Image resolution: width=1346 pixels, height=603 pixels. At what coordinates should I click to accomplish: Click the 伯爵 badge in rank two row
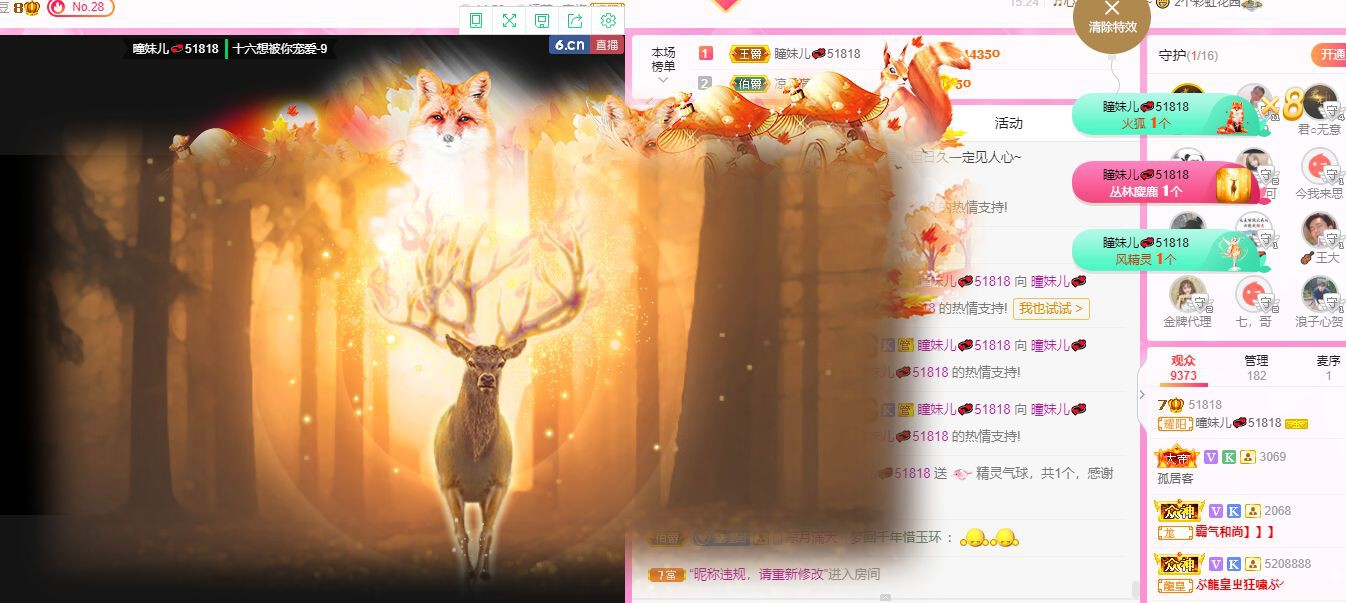(749, 83)
